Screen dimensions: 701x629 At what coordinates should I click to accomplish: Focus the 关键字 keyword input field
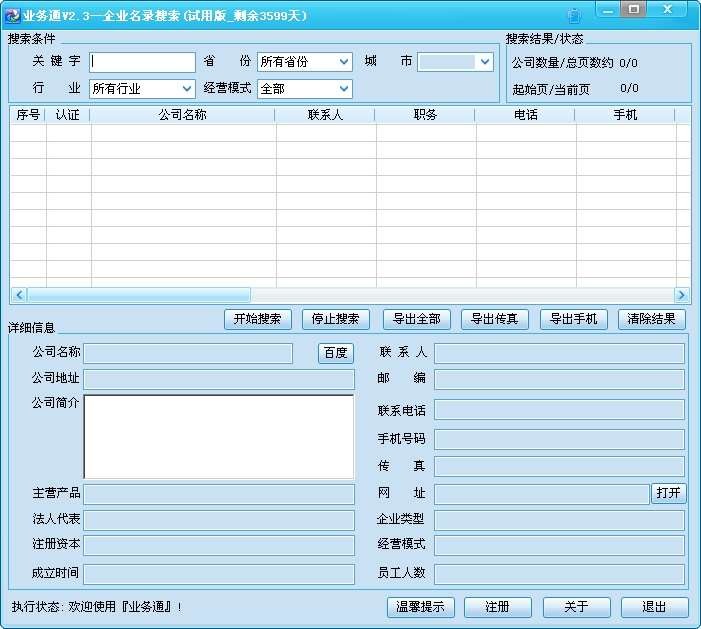[143, 62]
